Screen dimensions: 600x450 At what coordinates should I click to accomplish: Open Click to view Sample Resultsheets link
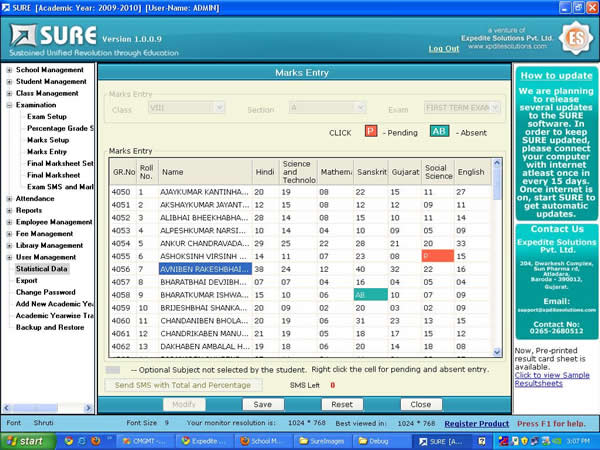[552, 379]
